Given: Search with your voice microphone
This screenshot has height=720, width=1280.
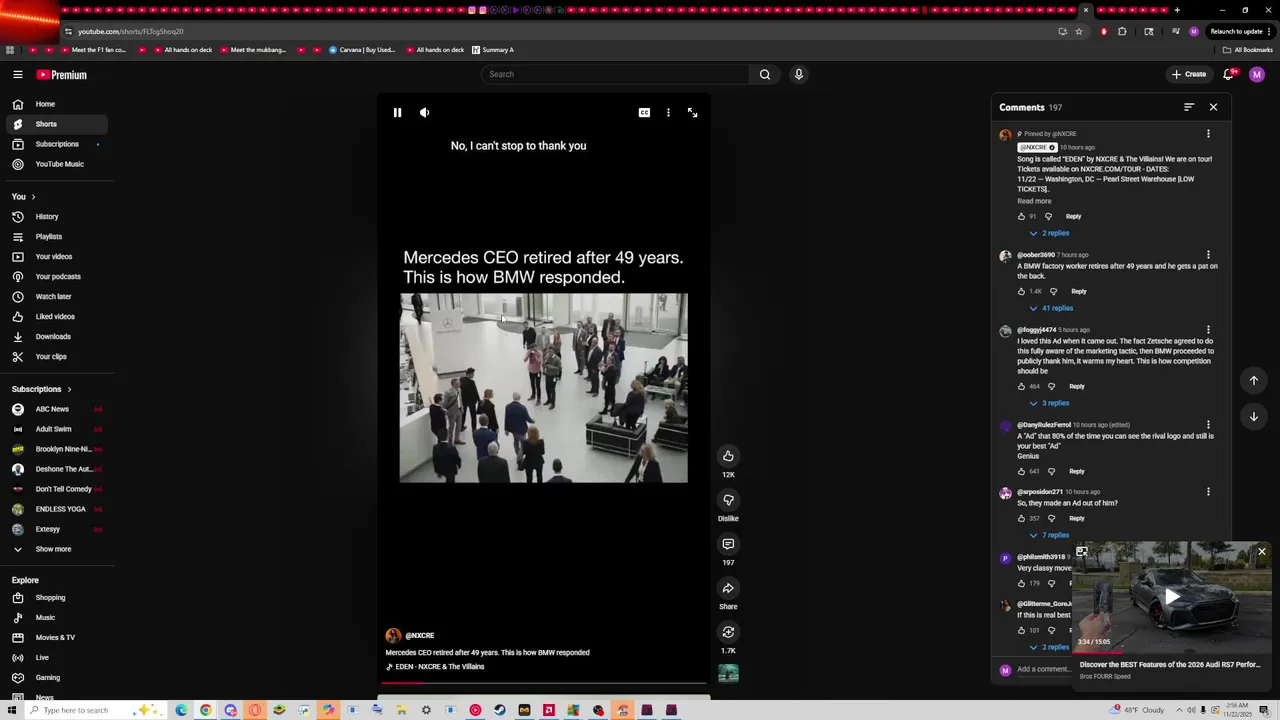Looking at the screenshot, I should pyautogui.click(x=798, y=74).
